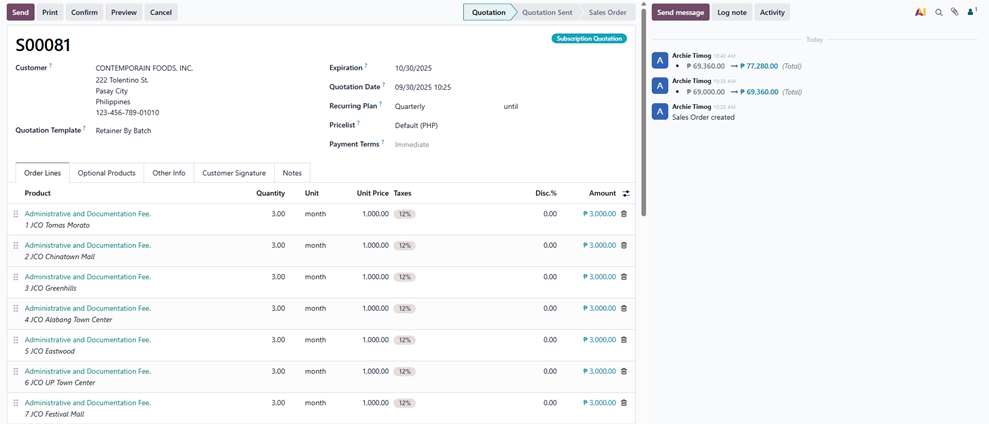This screenshot has height=424, width=989.
Task: Click trash icon for 4 JCO Alabang line
Action: coord(624,308)
